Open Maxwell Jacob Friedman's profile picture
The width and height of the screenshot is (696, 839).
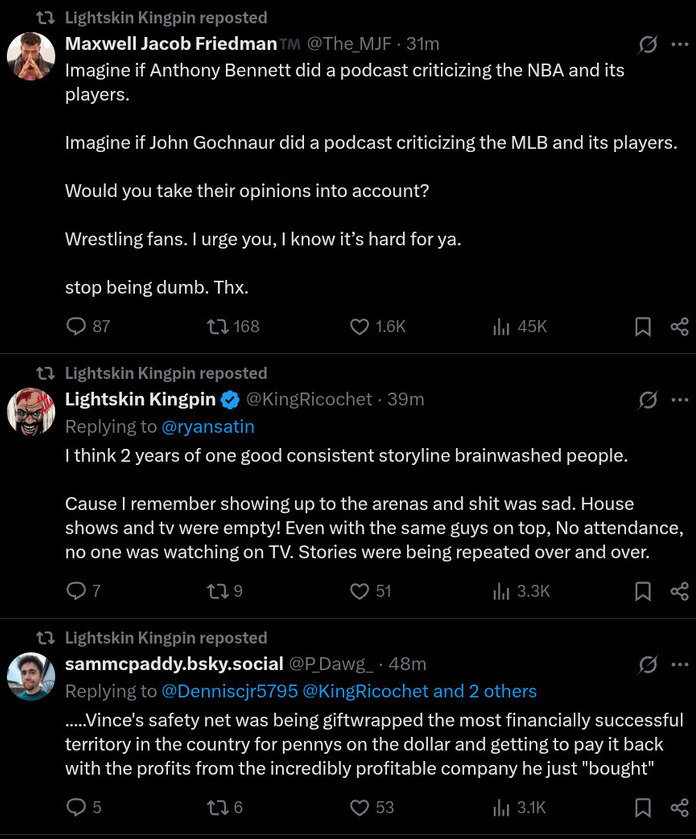point(31,56)
